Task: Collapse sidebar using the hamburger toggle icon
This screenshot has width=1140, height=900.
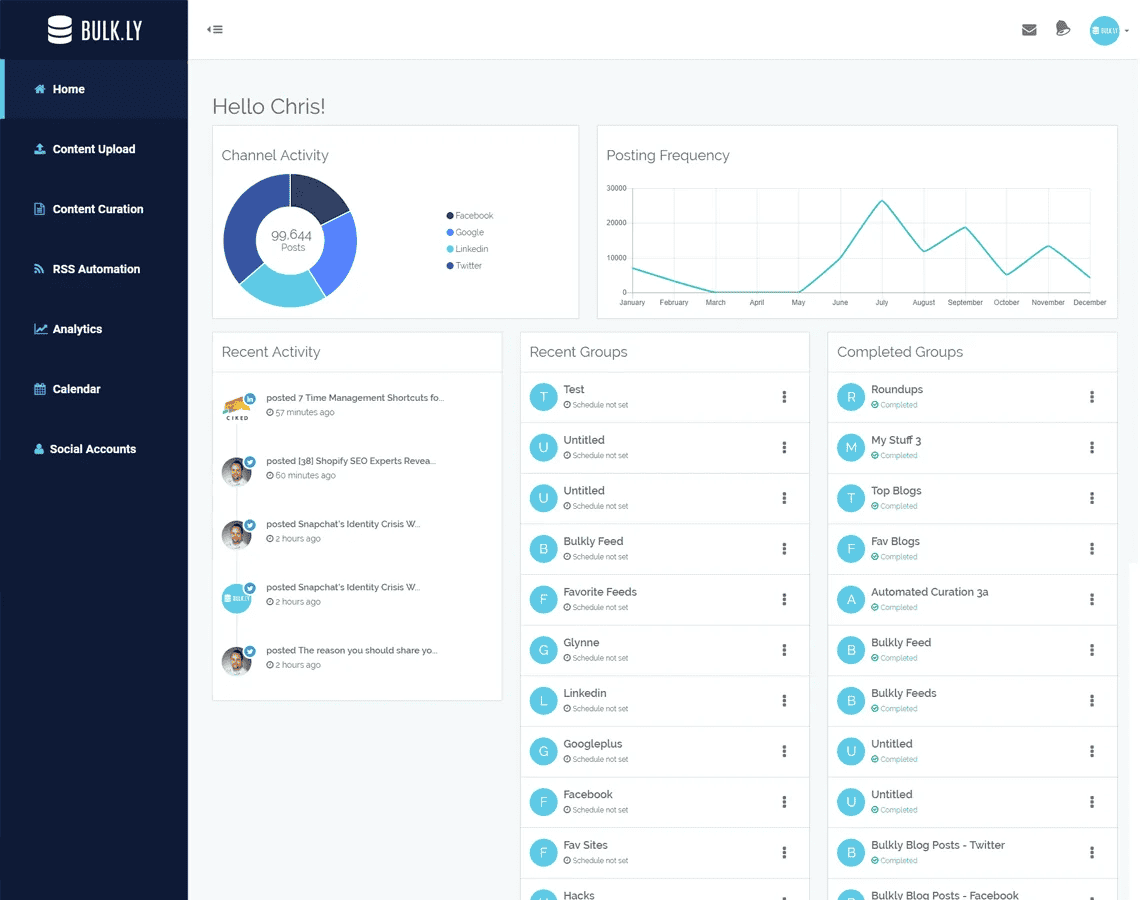Action: click(x=215, y=29)
